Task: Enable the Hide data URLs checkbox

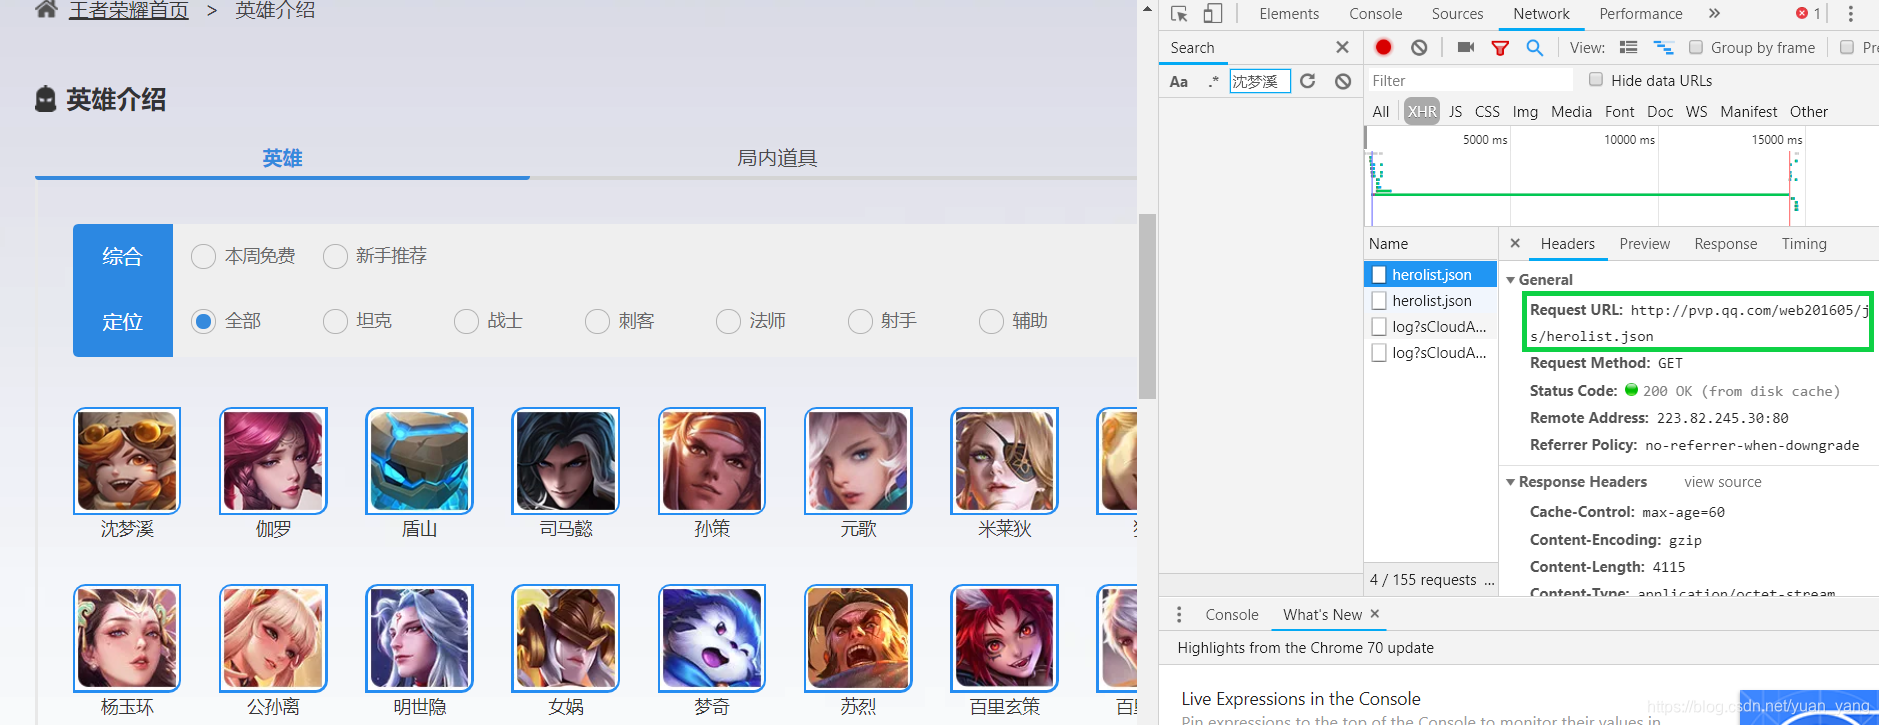Action: click(1596, 79)
